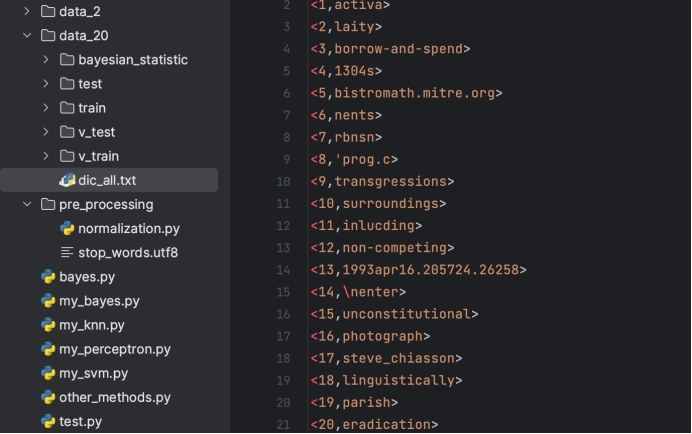Screen dimensions: 692x434
Task: Click the folder icon of pre_processing
Action: (48, 204)
